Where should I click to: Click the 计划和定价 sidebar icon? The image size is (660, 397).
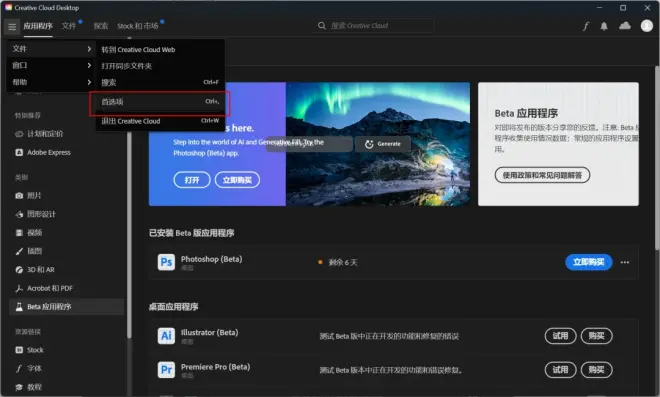click(x=19, y=134)
